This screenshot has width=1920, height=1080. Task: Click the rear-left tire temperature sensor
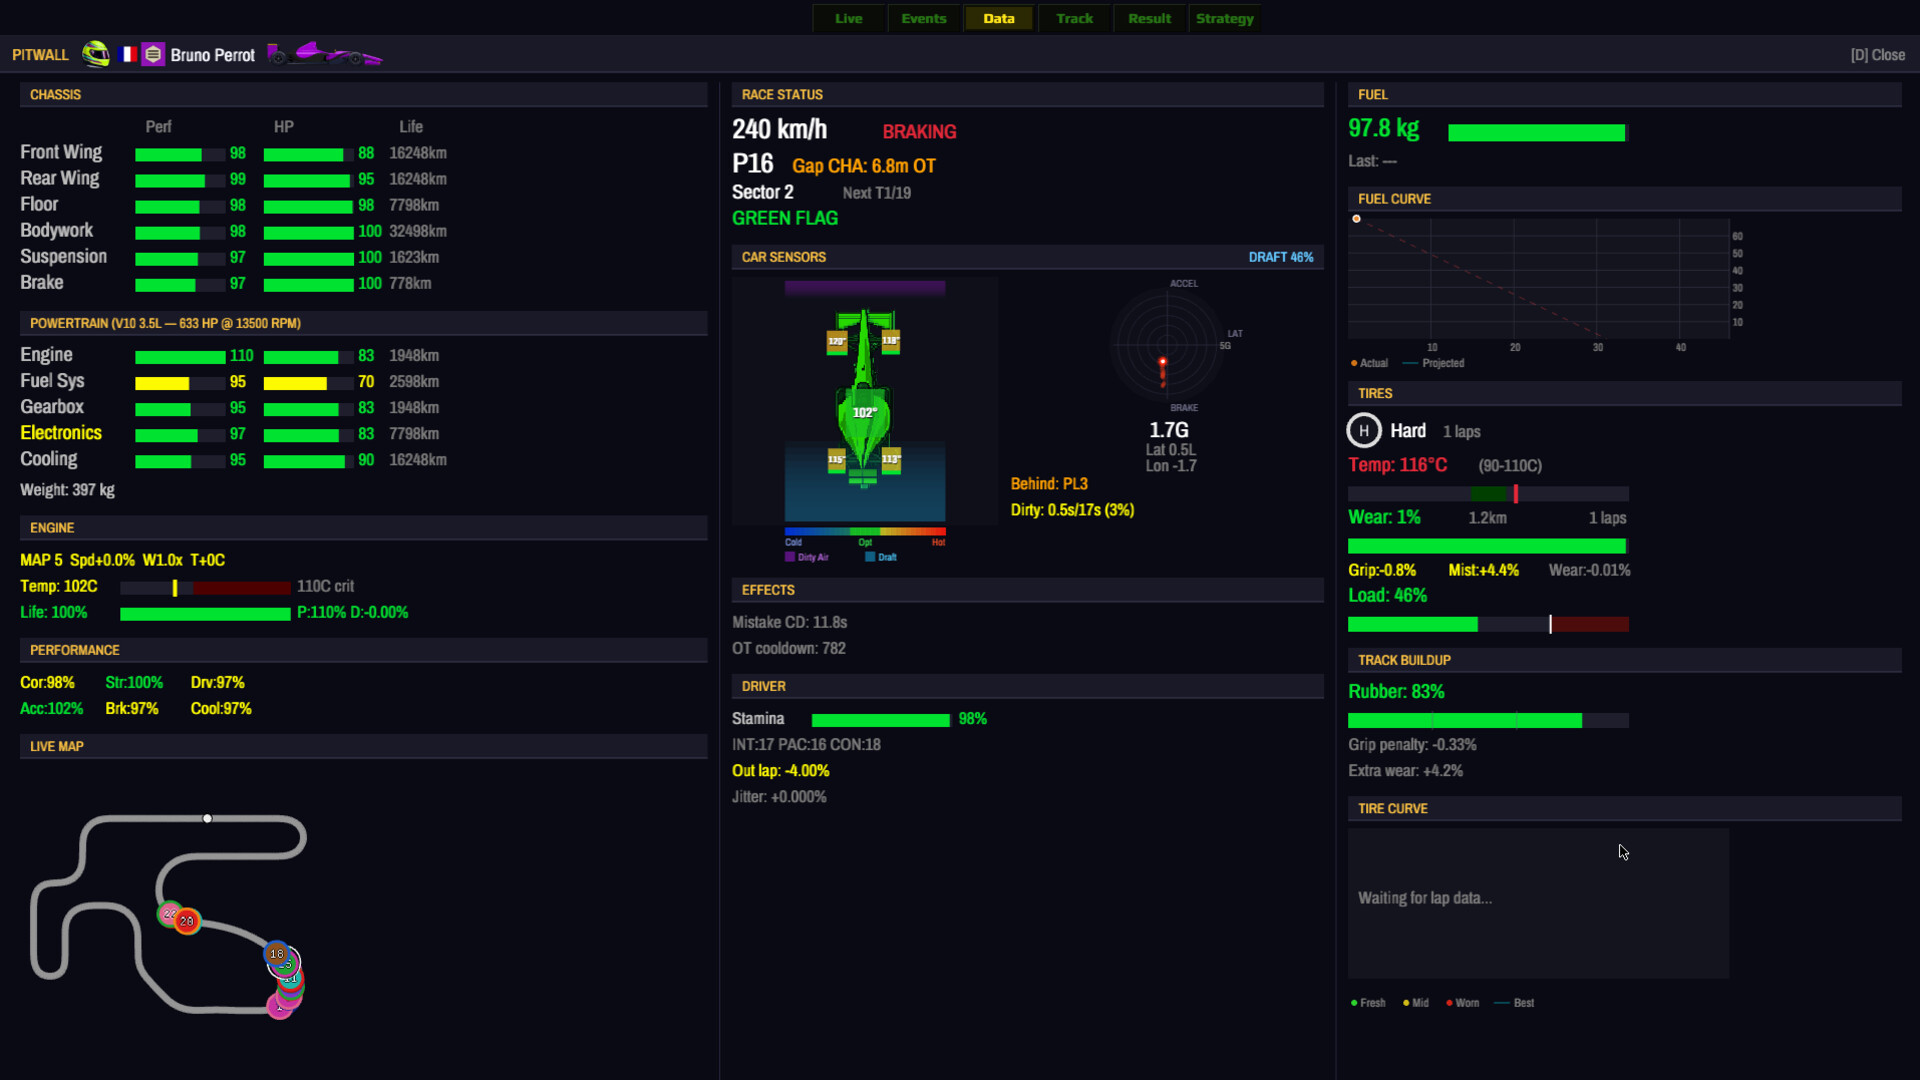click(x=836, y=459)
